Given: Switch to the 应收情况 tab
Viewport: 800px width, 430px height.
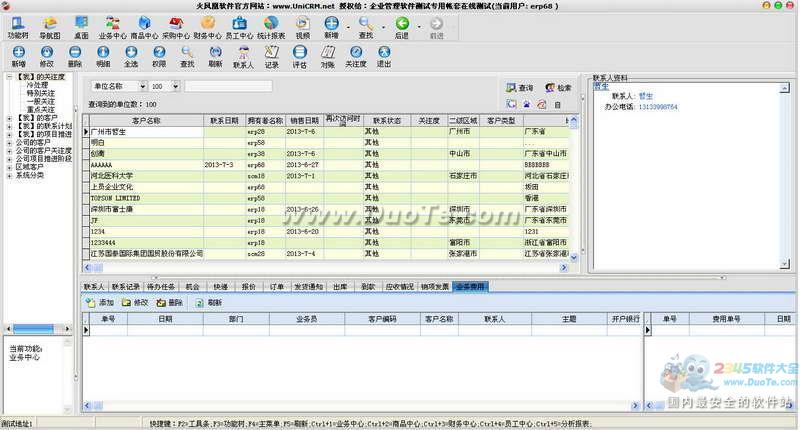Looking at the screenshot, I should pyautogui.click(x=399, y=287).
